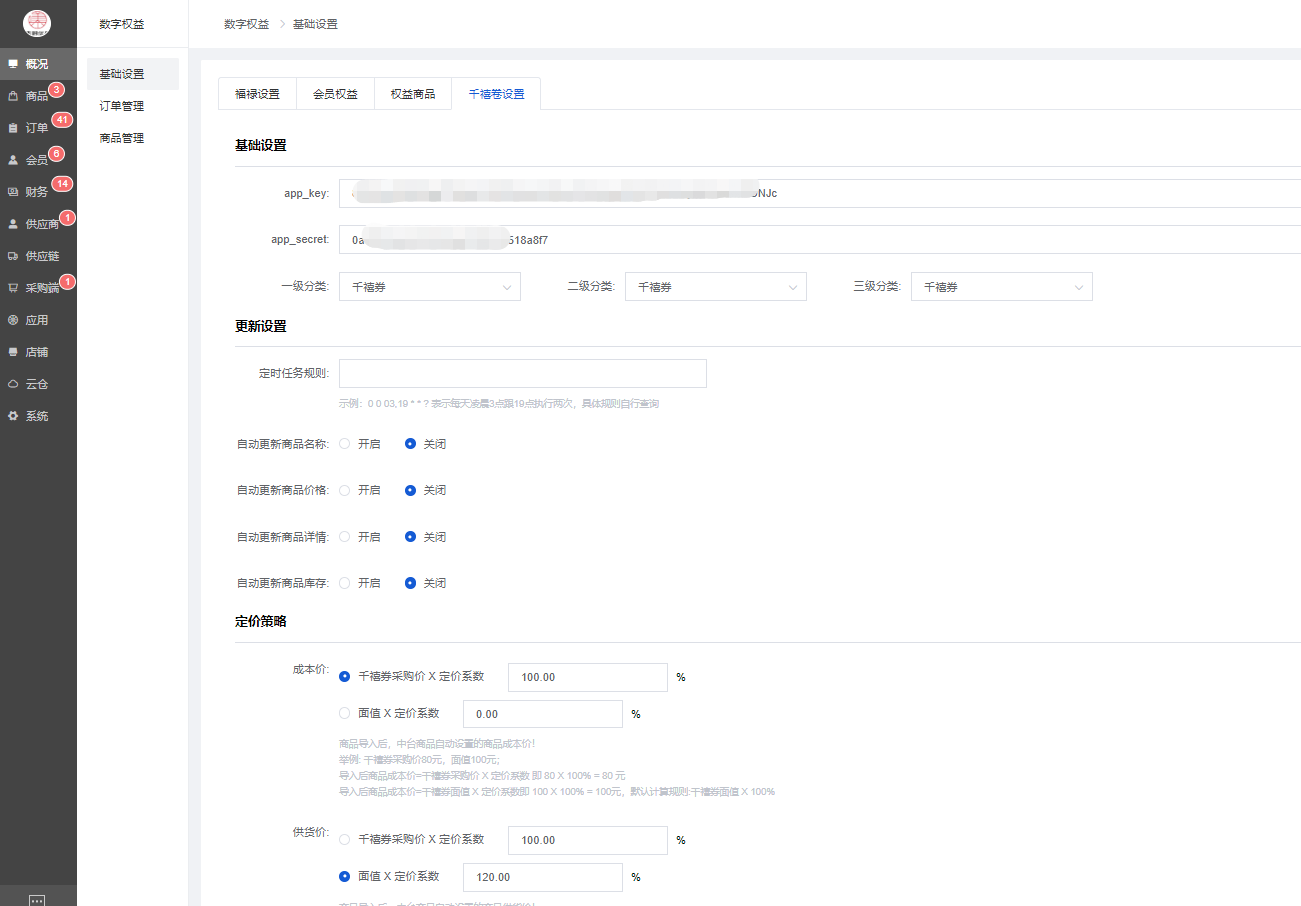Screen dimensions: 1301x906
Task: Choose 关闭 for 自动更新商品库存
Action: click(411, 583)
